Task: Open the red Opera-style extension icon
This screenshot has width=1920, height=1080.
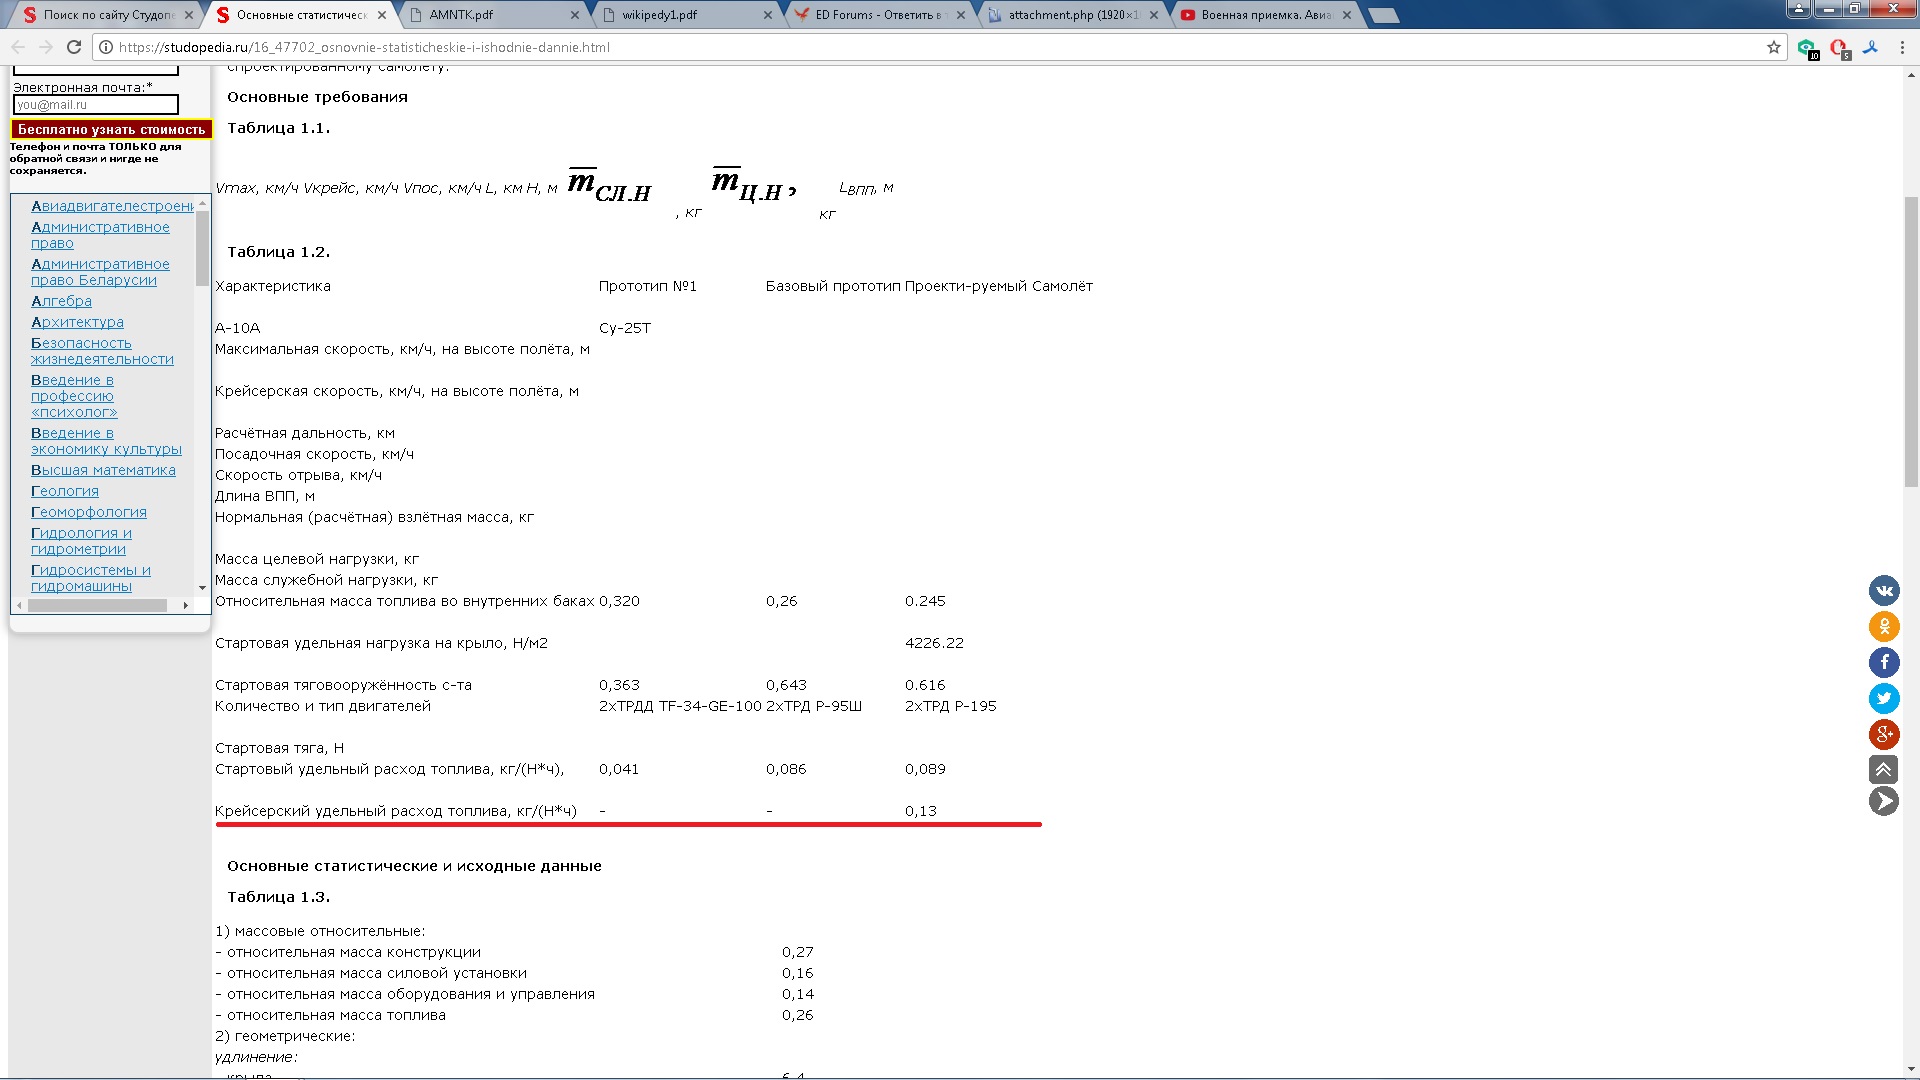Action: tap(1839, 47)
